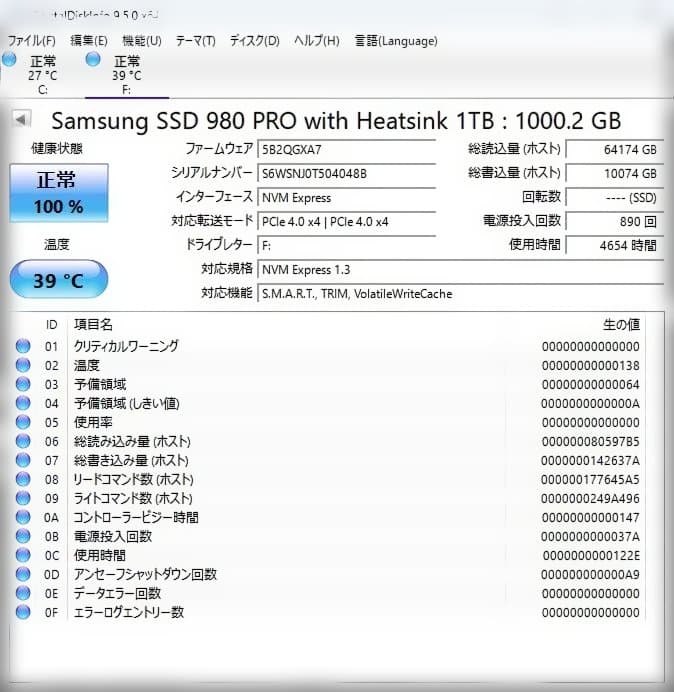Viewport: 674px width, 692px height.
Task: Click the 正常 100 % health status button
Action: 59,193
